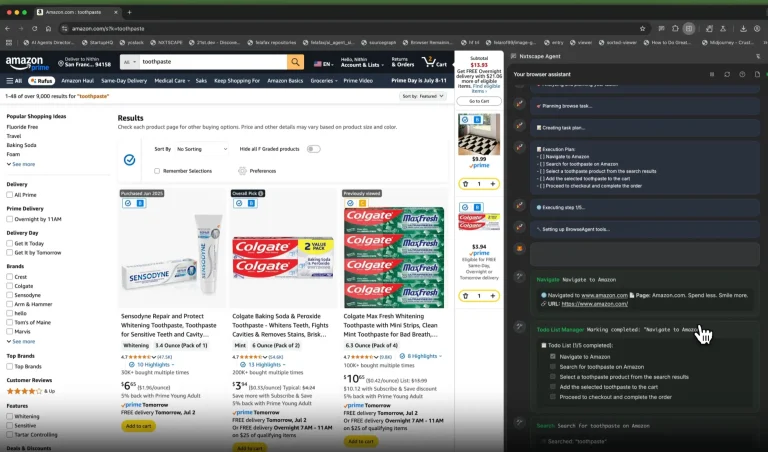Select Amazon Haul in nav bar
768x452 pixels.
[x=77, y=81]
